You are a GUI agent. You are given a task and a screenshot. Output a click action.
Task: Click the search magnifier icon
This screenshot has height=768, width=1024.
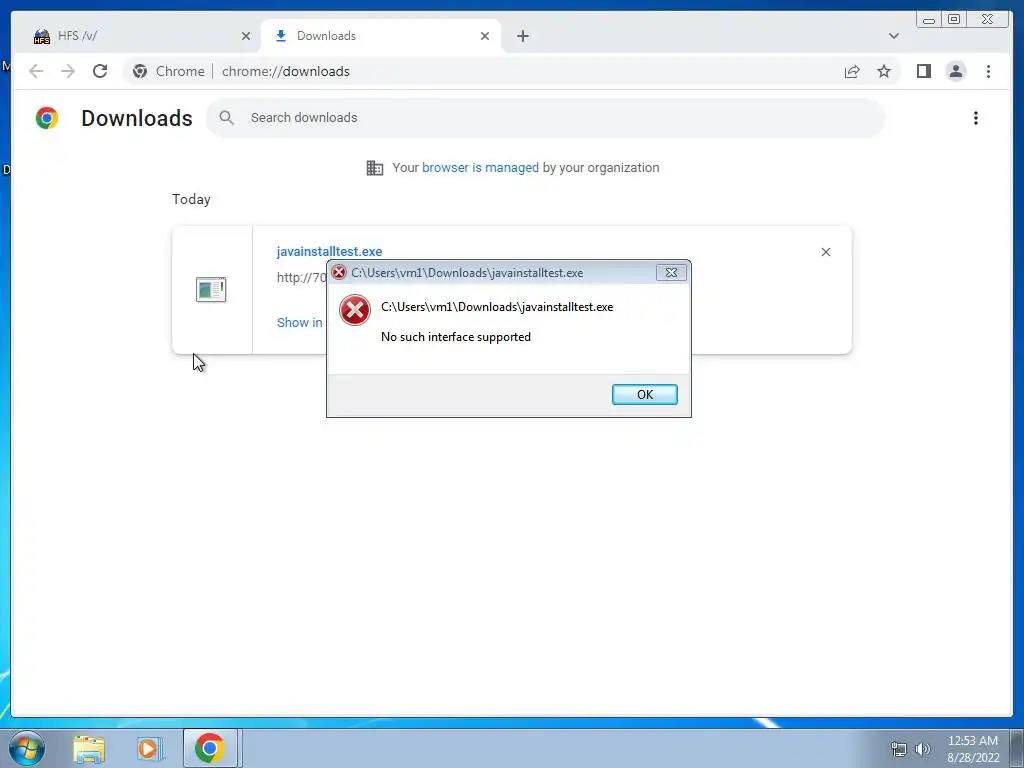tap(227, 118)
